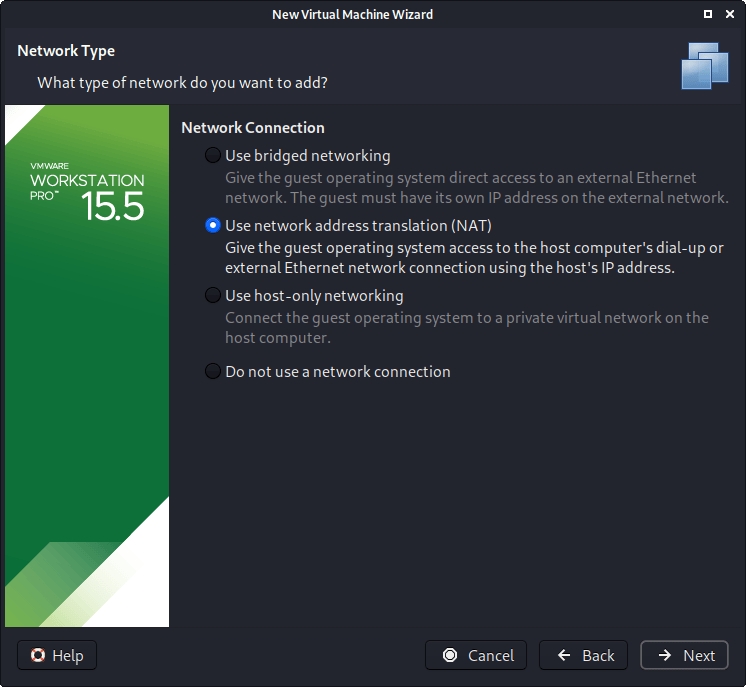
Task: Click the 'Use bridged networking' label text
Action: click(x=307, y=156)
